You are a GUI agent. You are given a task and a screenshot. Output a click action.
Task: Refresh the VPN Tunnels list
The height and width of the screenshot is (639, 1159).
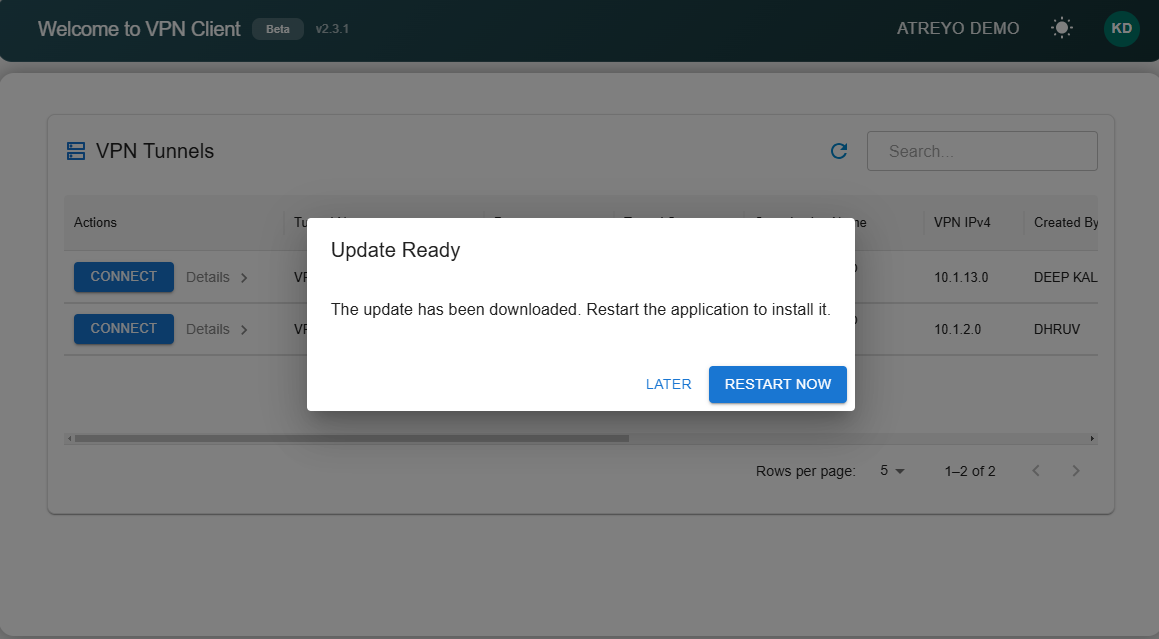[x=839, y=151]
